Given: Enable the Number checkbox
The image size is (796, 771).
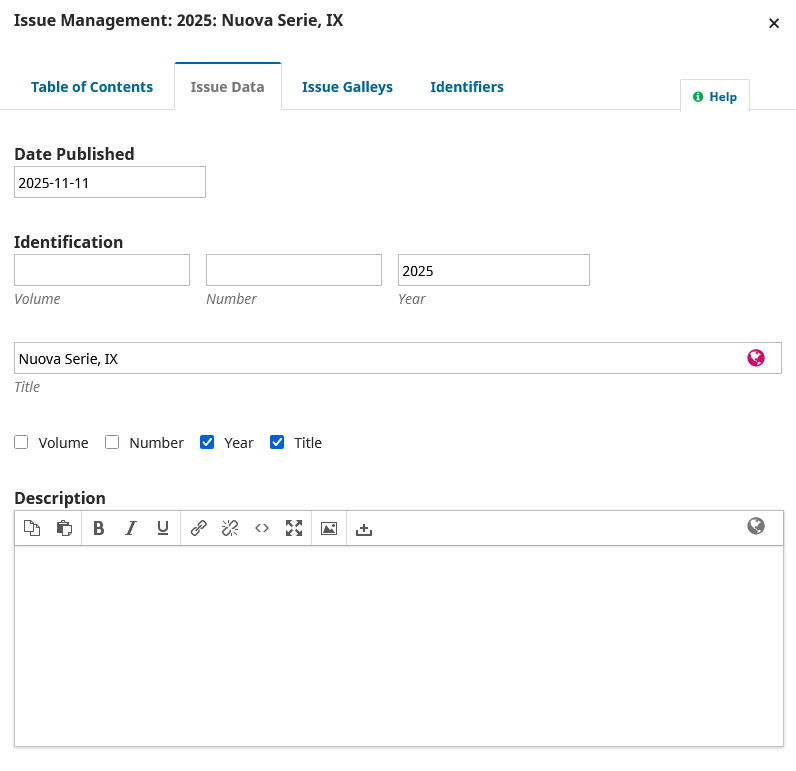Looking at the screenshot, I should pyautogui.click(x=112, y=442).
